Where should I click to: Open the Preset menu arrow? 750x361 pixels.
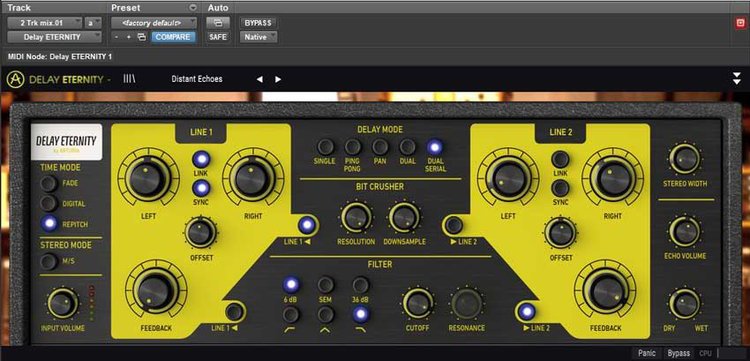[x=193, y=8]
